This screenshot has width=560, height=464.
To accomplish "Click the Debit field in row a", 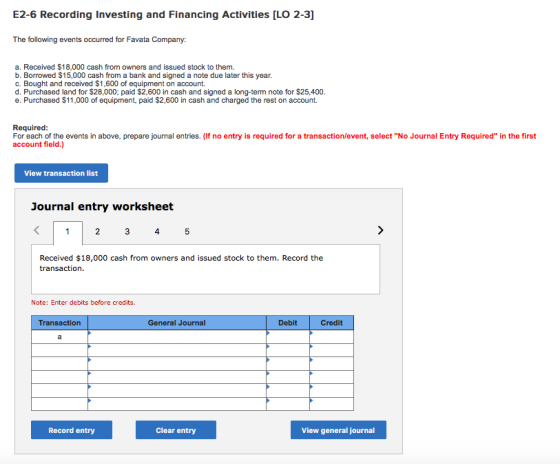I will pos(288,337).
